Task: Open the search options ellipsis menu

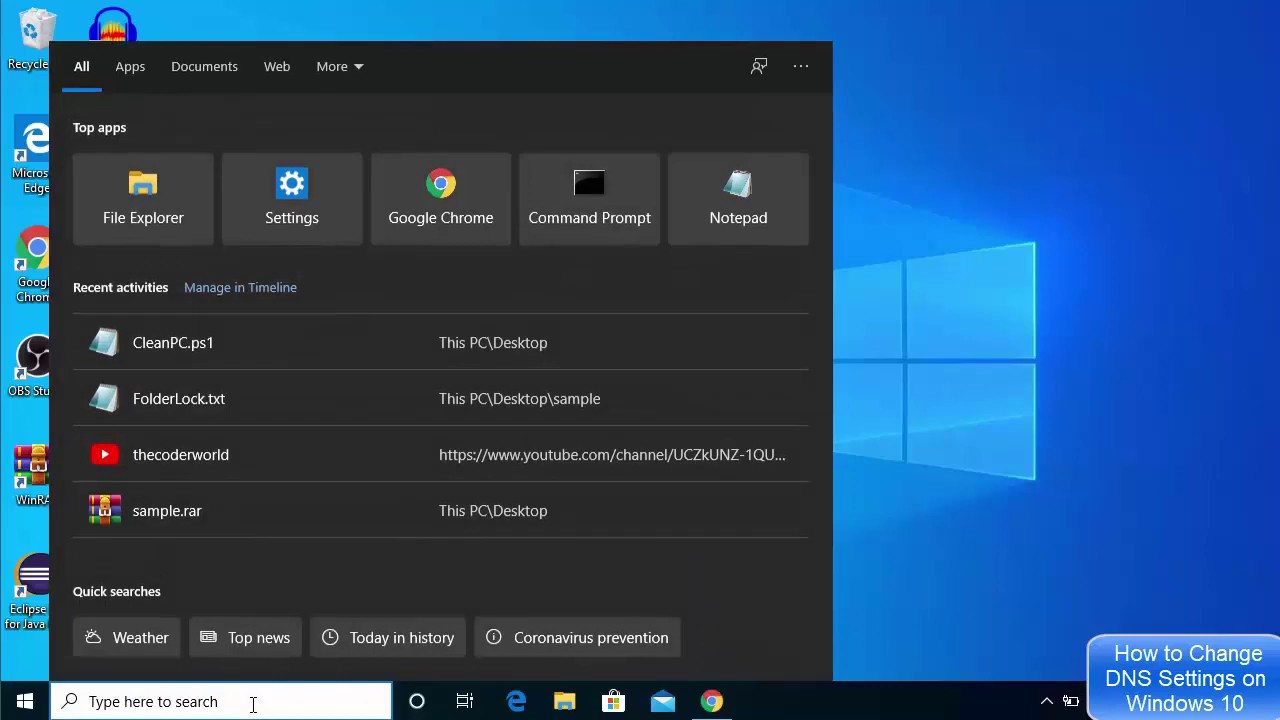Action: 801,66
